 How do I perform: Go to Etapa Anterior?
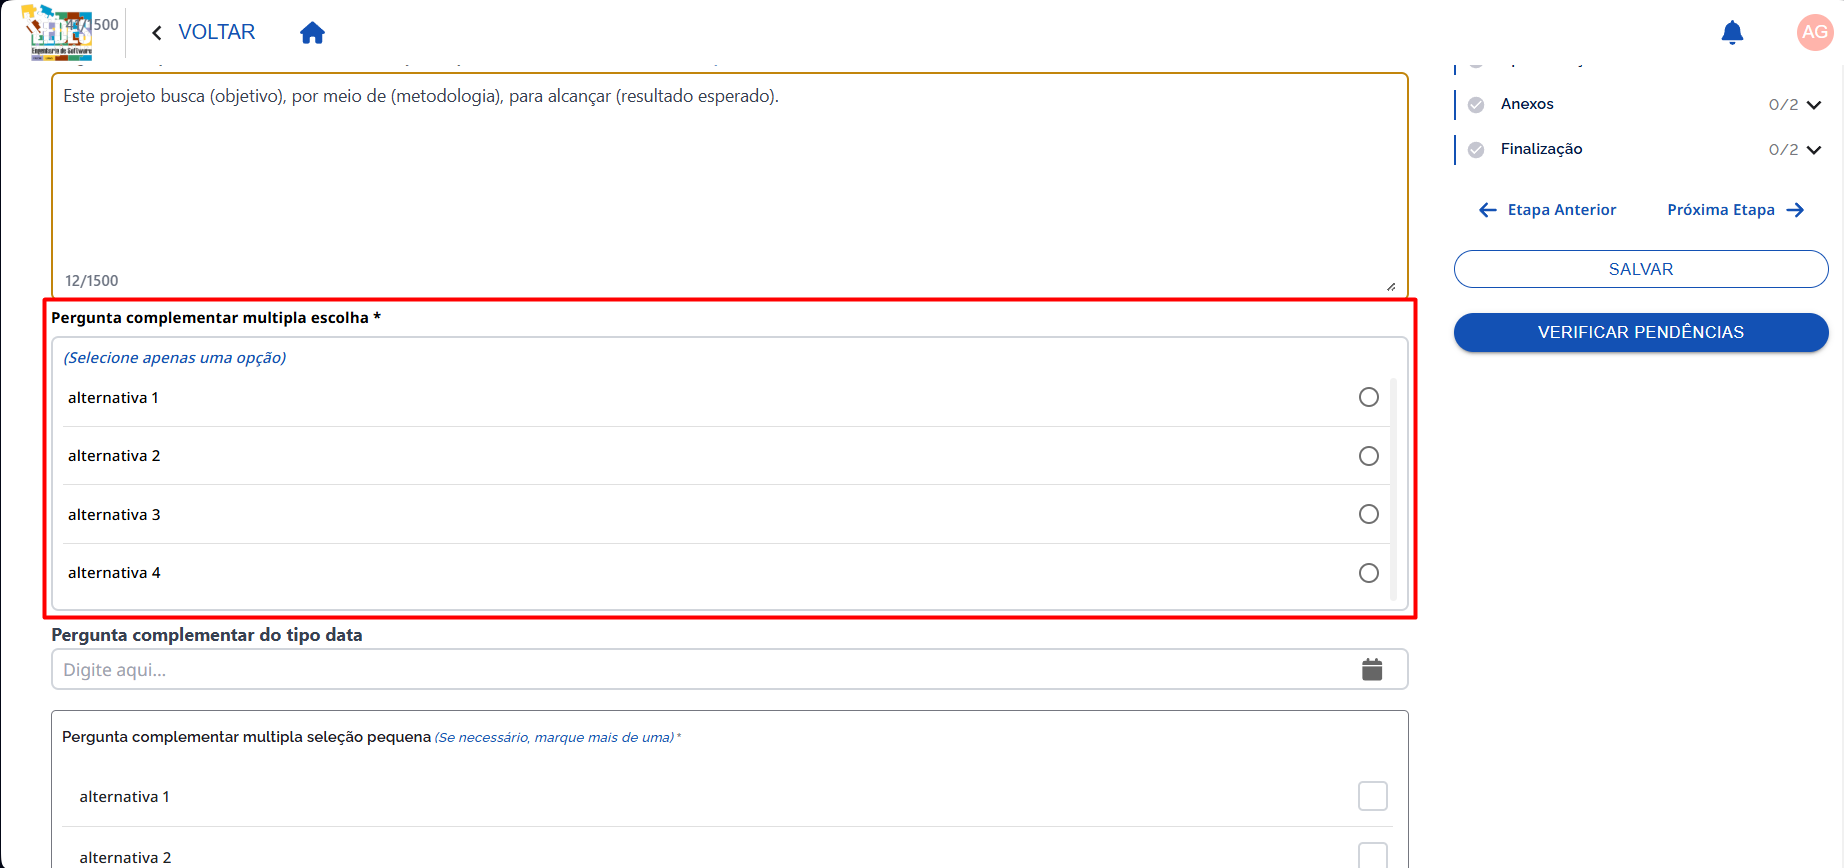coord(1547,210)
